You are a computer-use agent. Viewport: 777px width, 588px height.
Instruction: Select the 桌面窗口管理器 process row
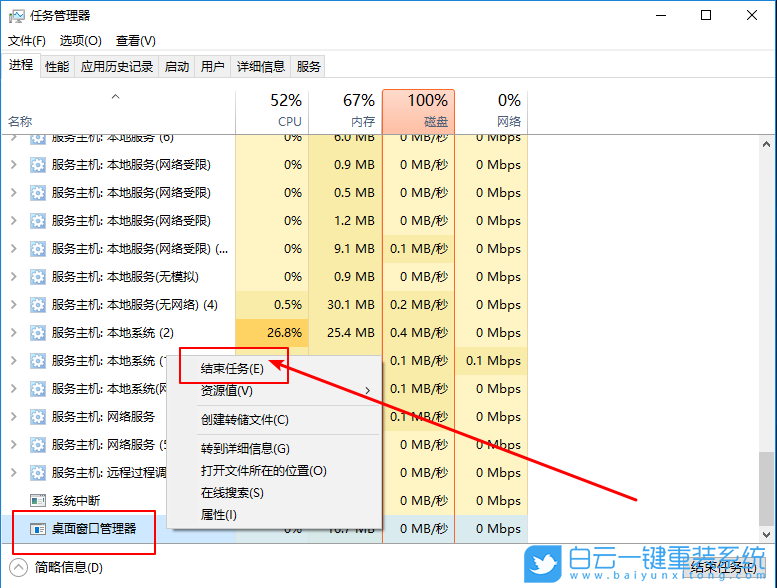click(264, 529)
